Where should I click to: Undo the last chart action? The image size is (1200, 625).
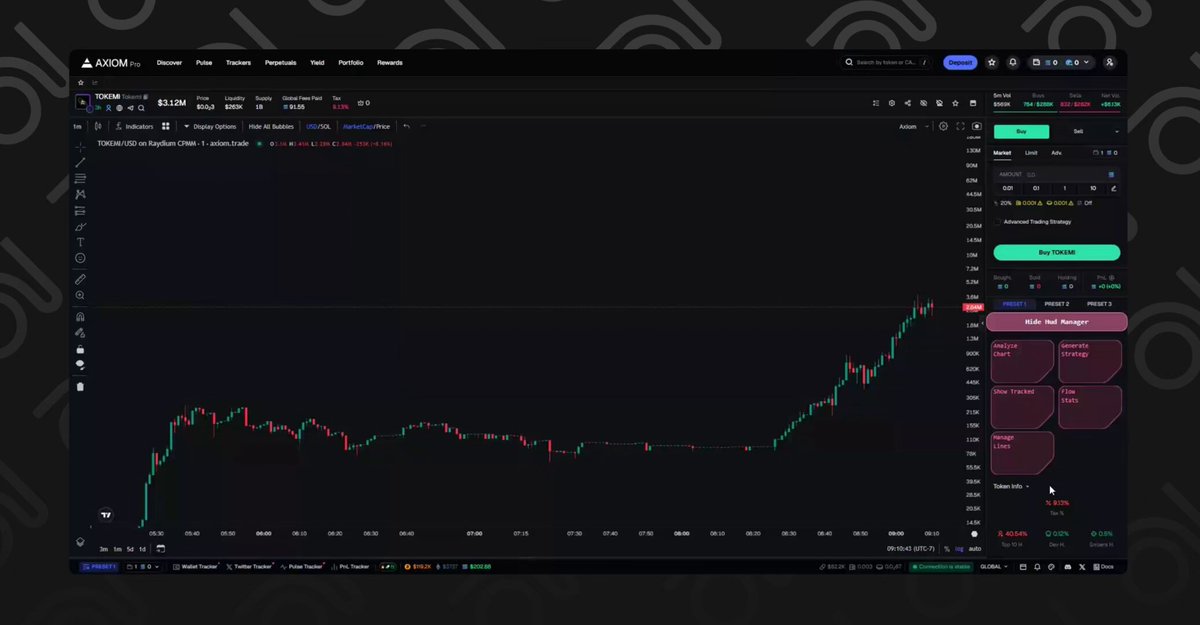click(x=406, y=126)
